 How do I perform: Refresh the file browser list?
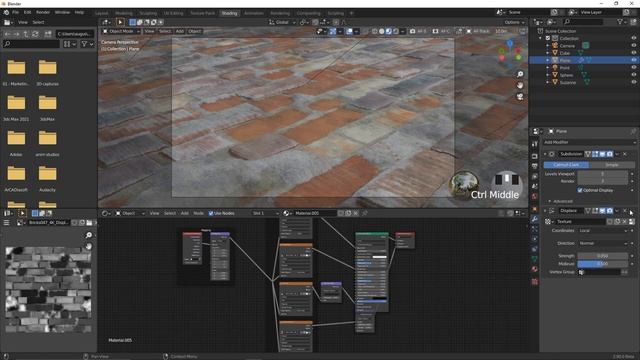click(35, 34)
